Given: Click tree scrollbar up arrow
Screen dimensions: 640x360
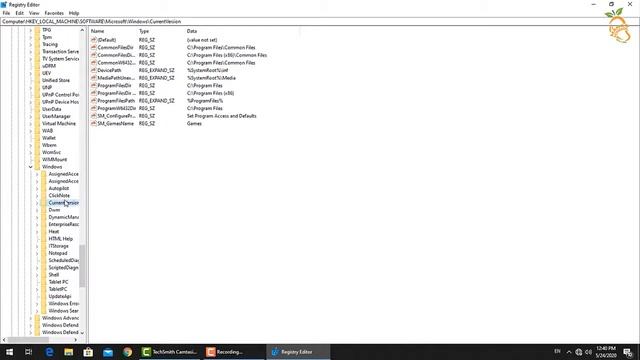Looking at the screenshot, I should 82,30.
